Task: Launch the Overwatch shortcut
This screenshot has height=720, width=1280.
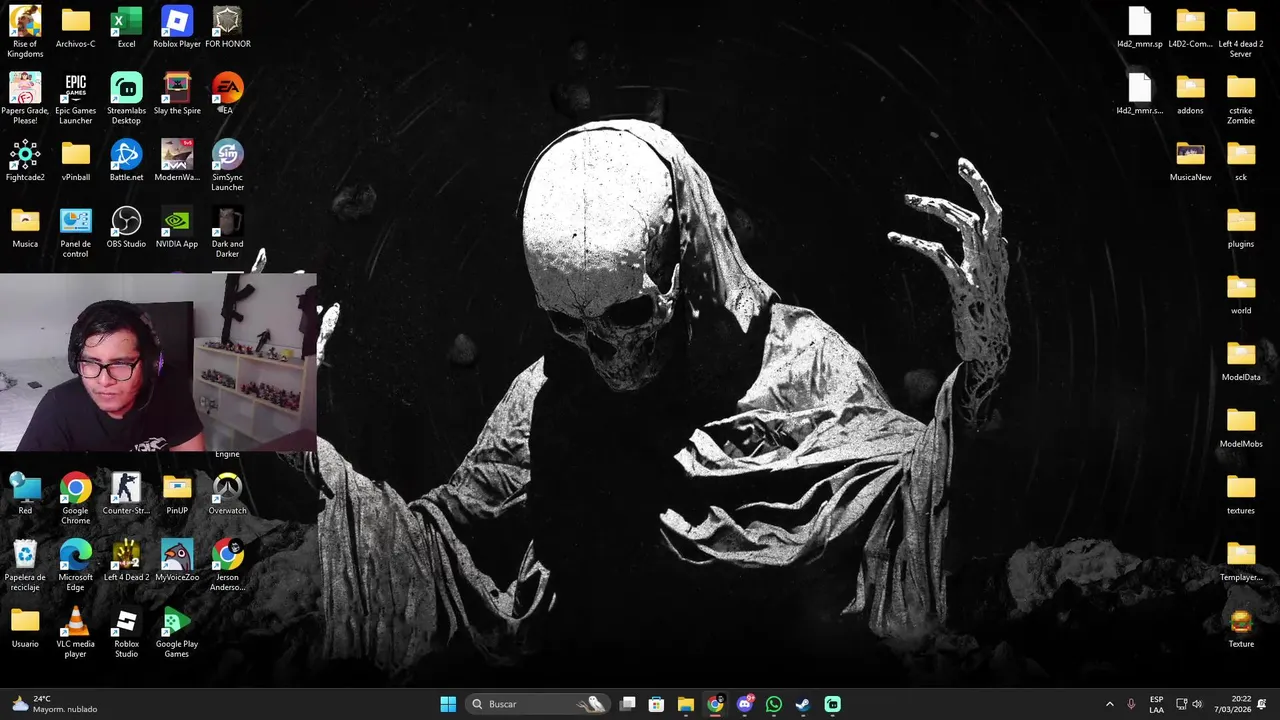Action: 227,494
